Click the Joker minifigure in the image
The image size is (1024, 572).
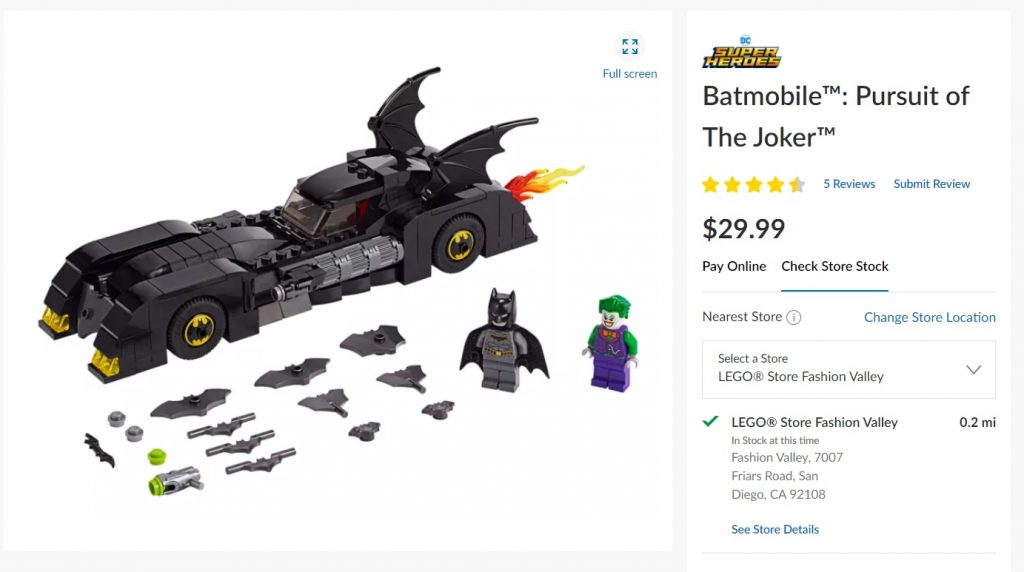[611, 343]
